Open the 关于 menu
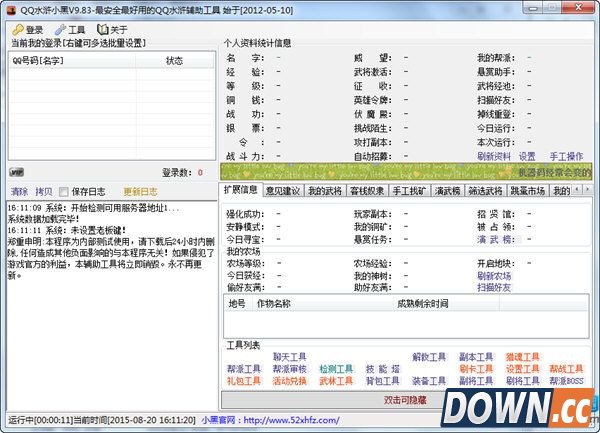The image size is (600, 433). (x=112, y=29)
